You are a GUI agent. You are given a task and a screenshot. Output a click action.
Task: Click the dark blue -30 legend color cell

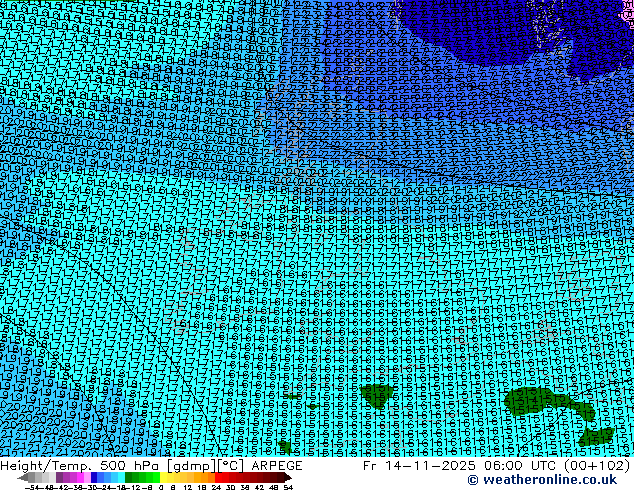click(x=94, y=477)
